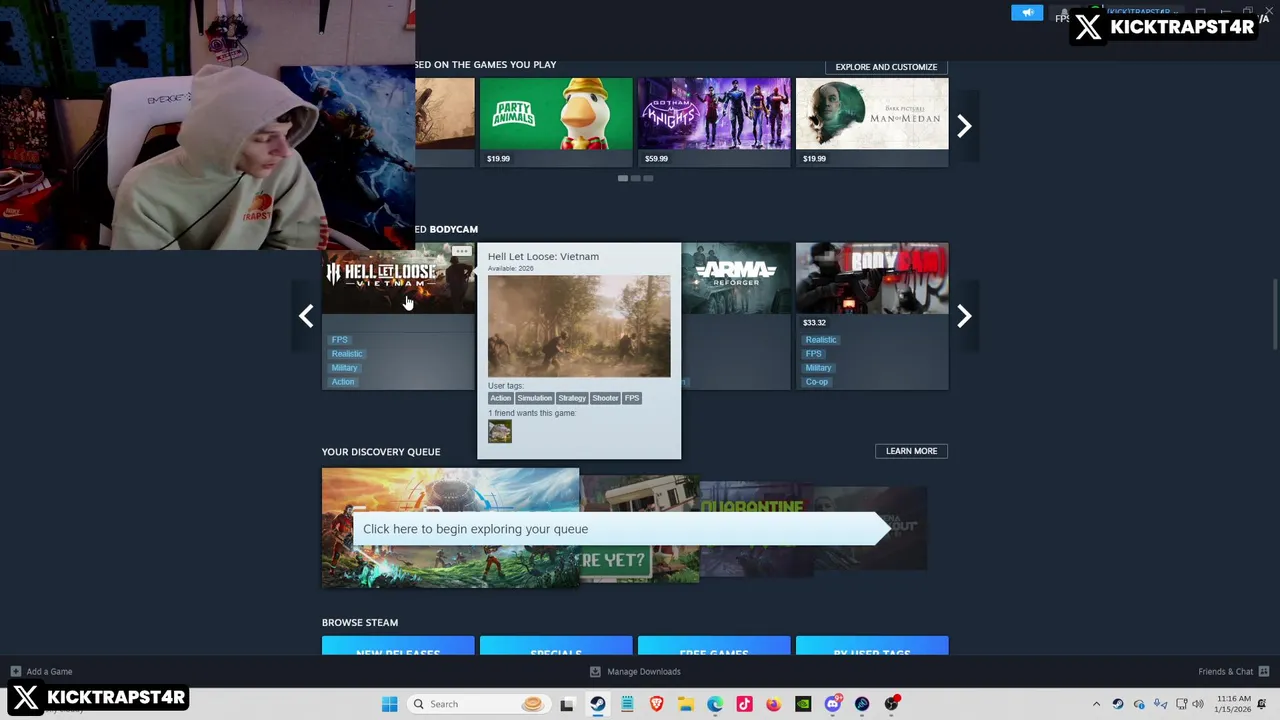Click the taskbar Search box
This screenshot has width=1280, height=720.
pyautogui.click(x=478, y=704)
